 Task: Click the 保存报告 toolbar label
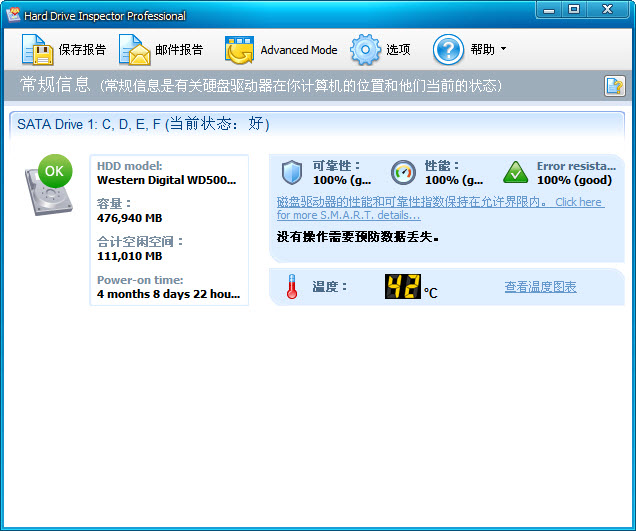[x=82, y=50]
